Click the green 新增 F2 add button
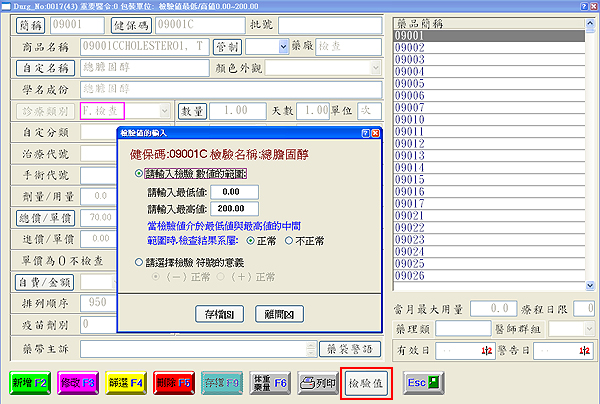 tap(30, 382)
